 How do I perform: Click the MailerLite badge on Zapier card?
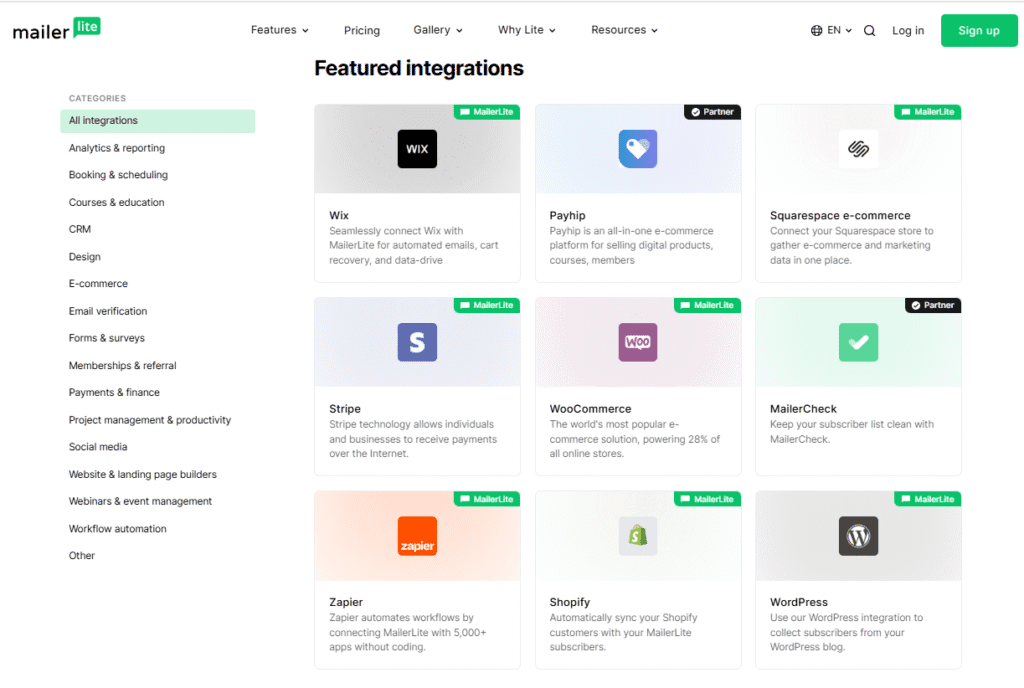click(x=487, y=499)
